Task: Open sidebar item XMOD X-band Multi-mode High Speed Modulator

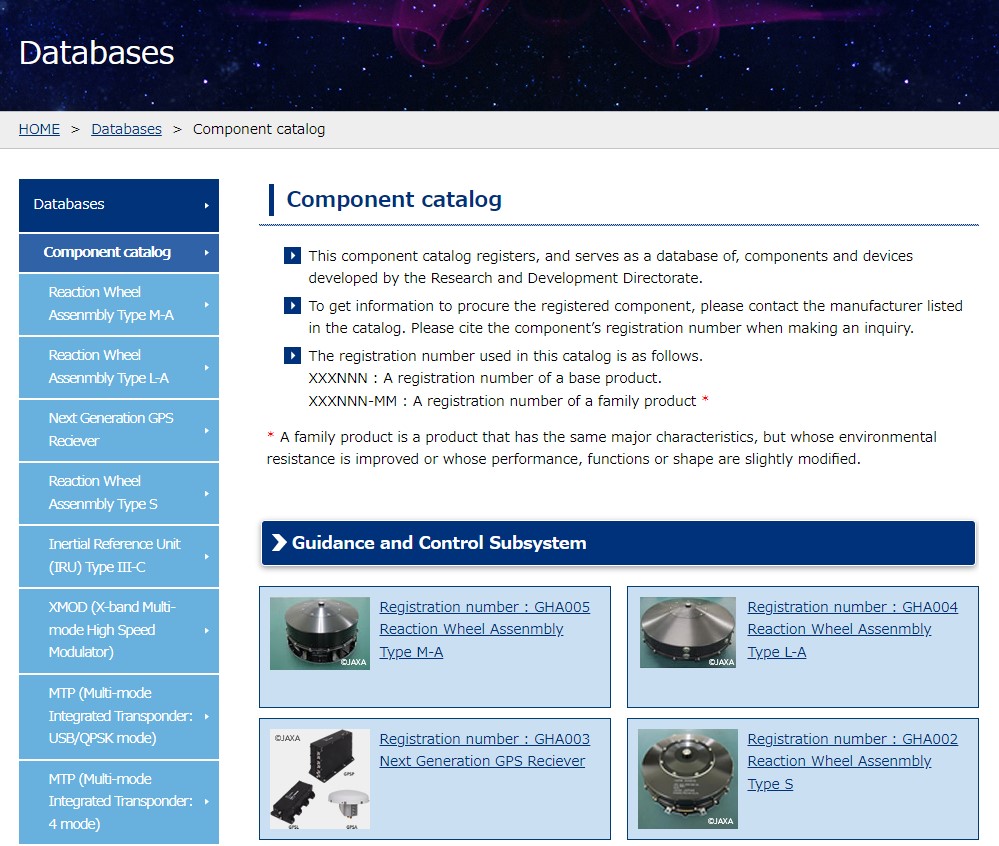Action: pos(119,630)
